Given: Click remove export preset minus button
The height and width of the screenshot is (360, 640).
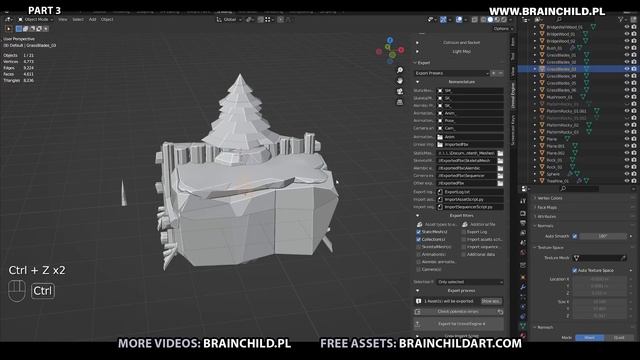Looking at the screenshot, I should [500, 73].
